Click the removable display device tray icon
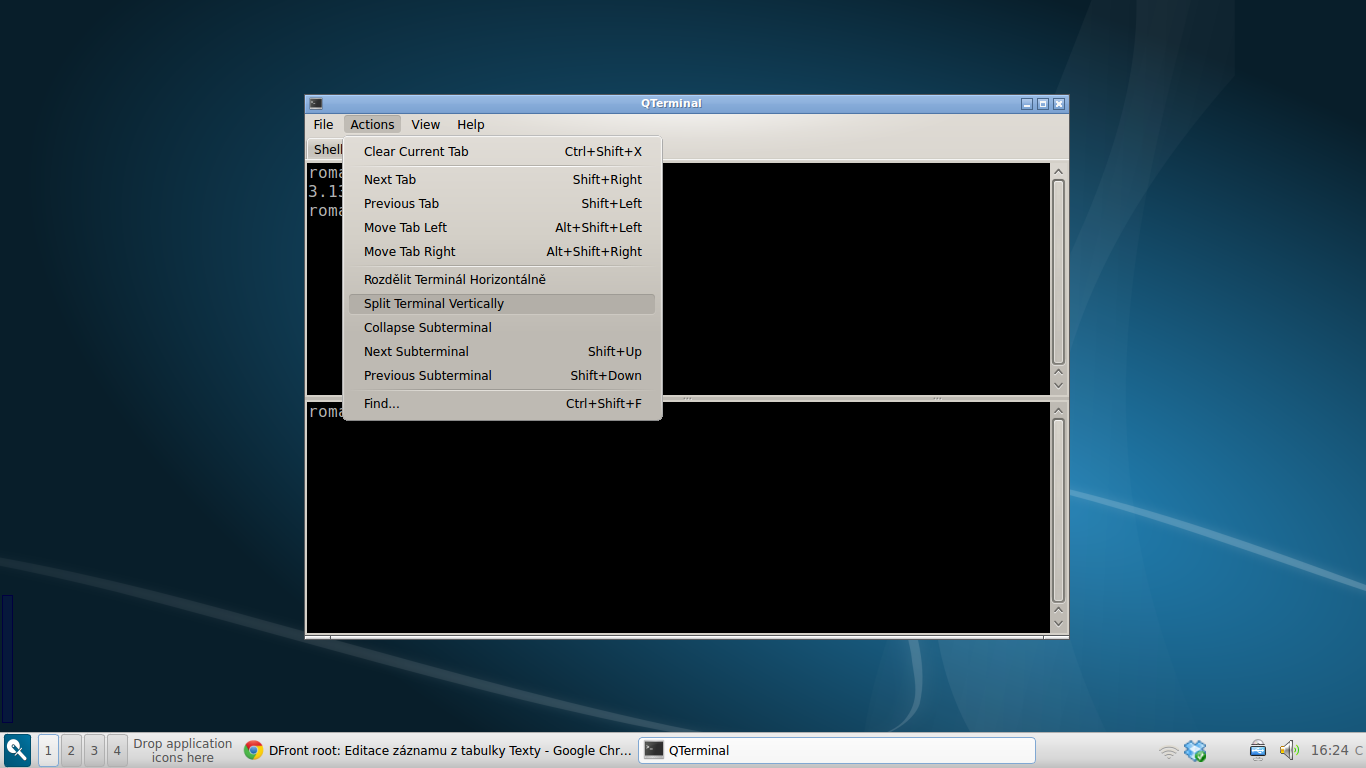The height and width of the screenshot is (768, 1366). tap(1257, 750)
